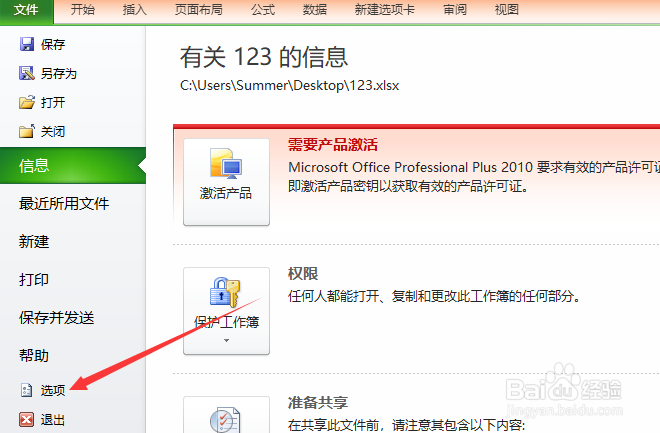This screenshot has width=660, height=433.
Task: Click the 准备共享 heading
Action: [x=318, y=402]
